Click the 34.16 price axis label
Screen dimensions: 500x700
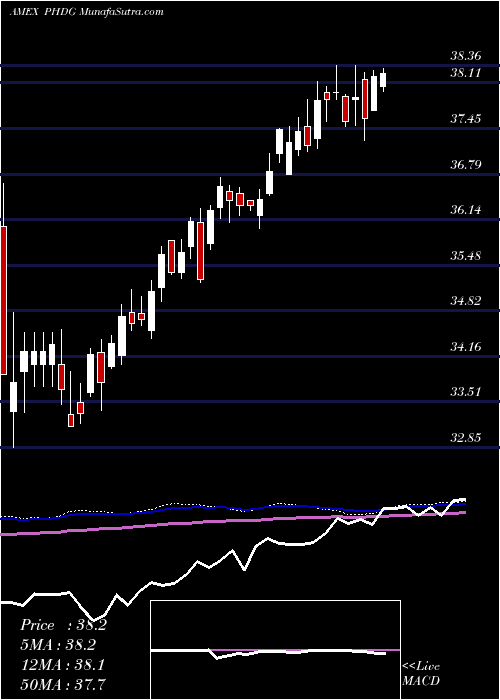(x=466, y=346)
